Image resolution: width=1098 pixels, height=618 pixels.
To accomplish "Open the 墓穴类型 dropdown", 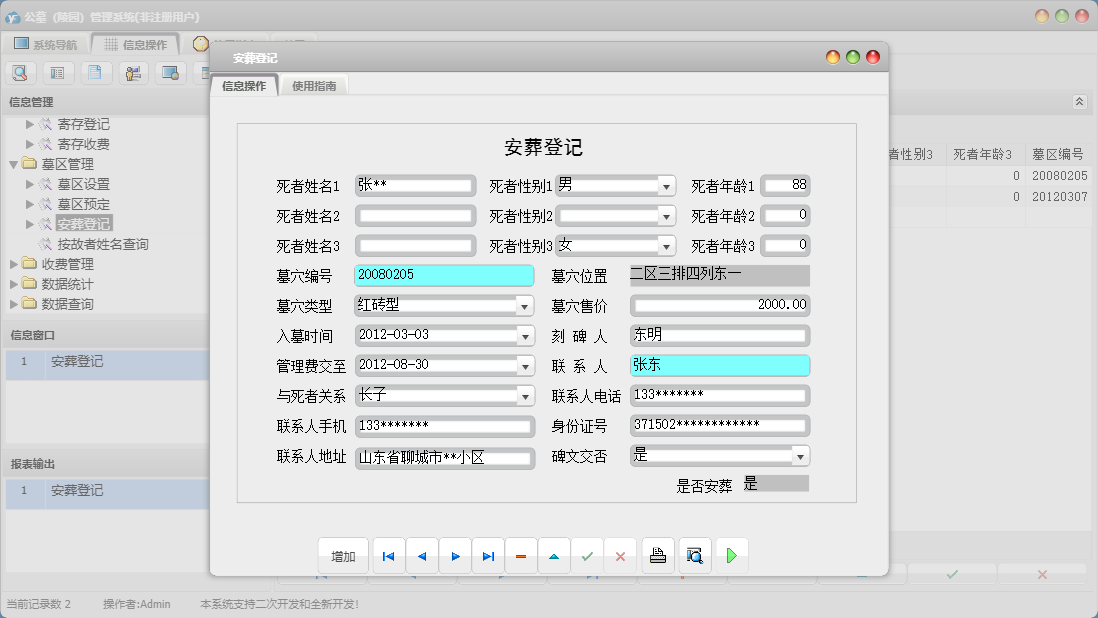I will coord(524,305).
